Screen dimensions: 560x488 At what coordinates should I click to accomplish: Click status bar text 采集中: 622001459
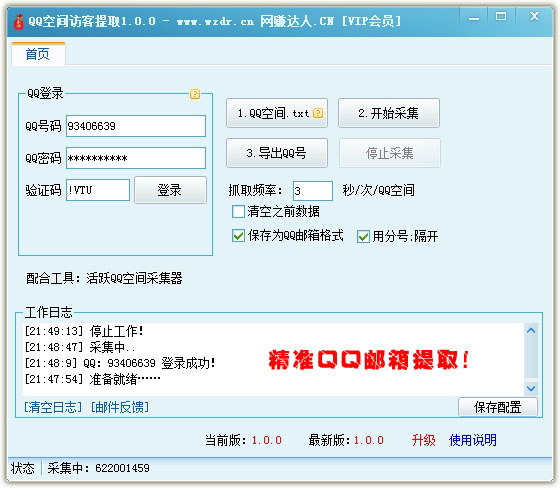[99, 468]
